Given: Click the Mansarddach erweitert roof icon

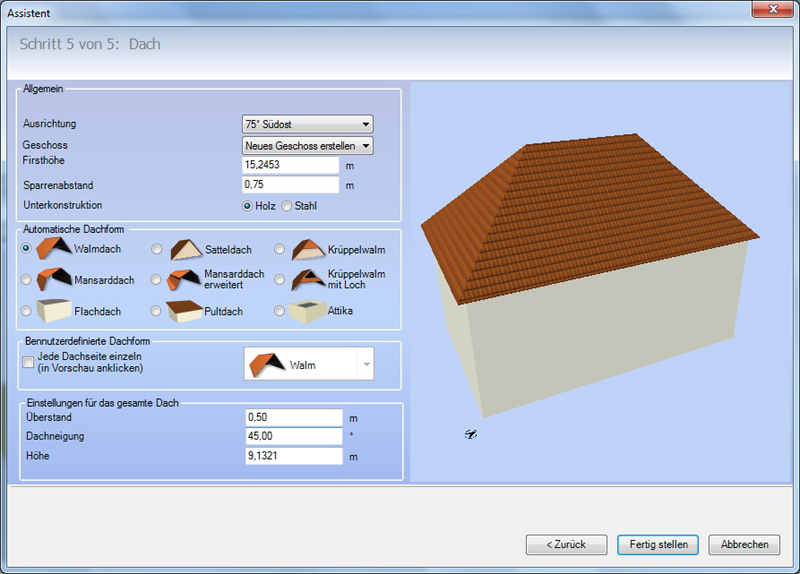Looking at the screenshot, I should pyautogui.click(x=184, y=280).
